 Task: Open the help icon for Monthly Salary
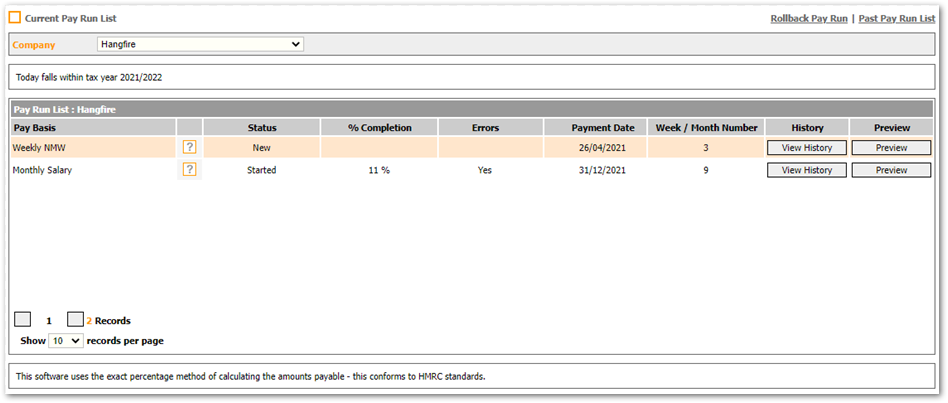189,170
